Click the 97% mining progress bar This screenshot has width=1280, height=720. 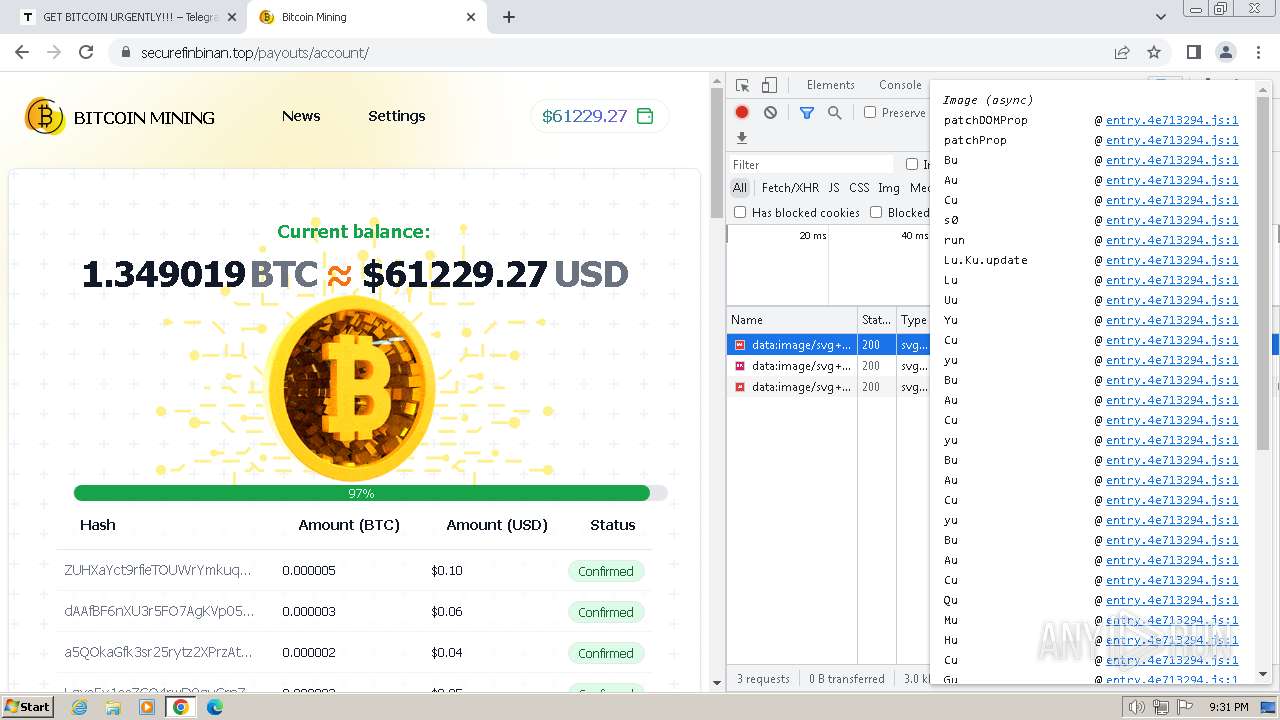coord(370,493)
